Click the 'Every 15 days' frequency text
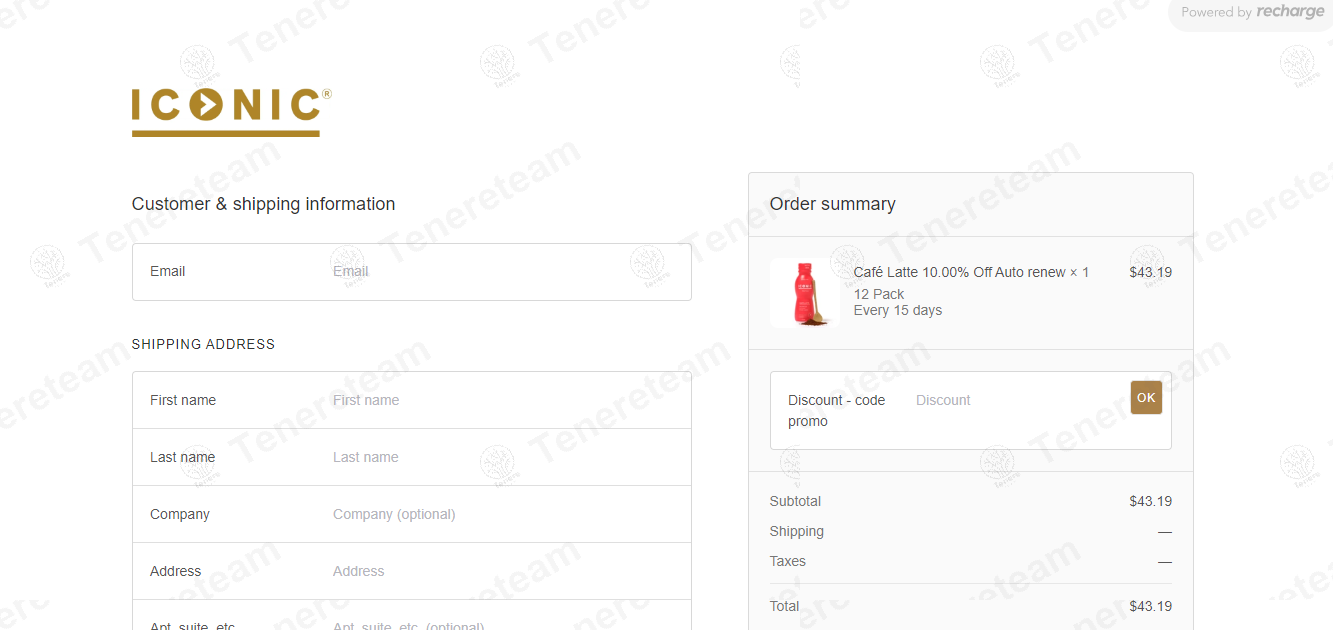 (x=897, y=310)
